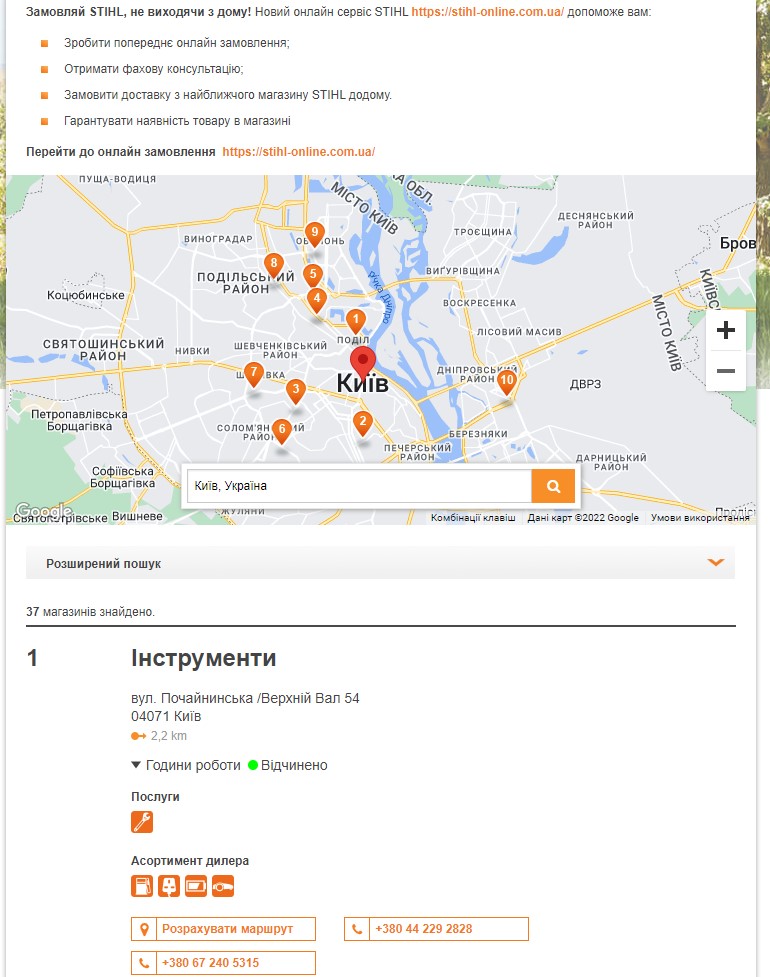
Task: Click the Розширений пошук chevron arrow
Action: tap(716, 563)
